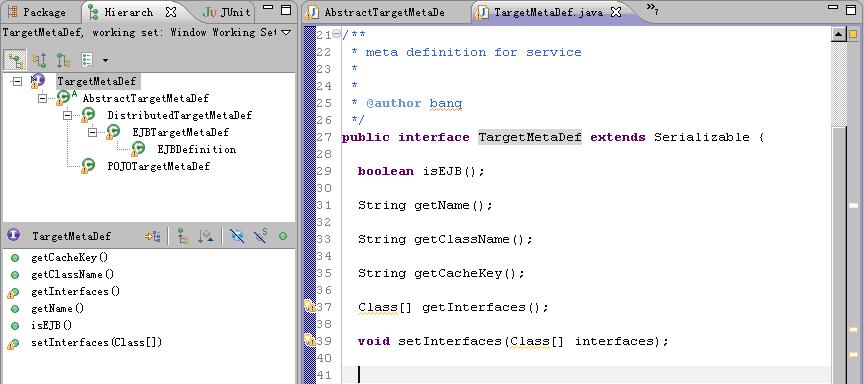This screenshot has width=864, height=384.
Task: Show the hidden editors list chevron
Action: click(652, 8)
